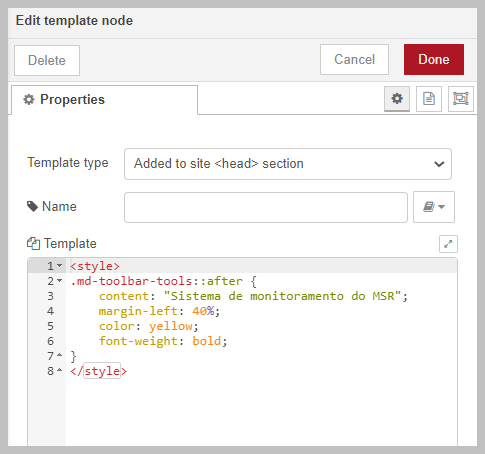The width and height of the screenshot is (485, 454).
Task: Delete the template node
Action: 47,60
